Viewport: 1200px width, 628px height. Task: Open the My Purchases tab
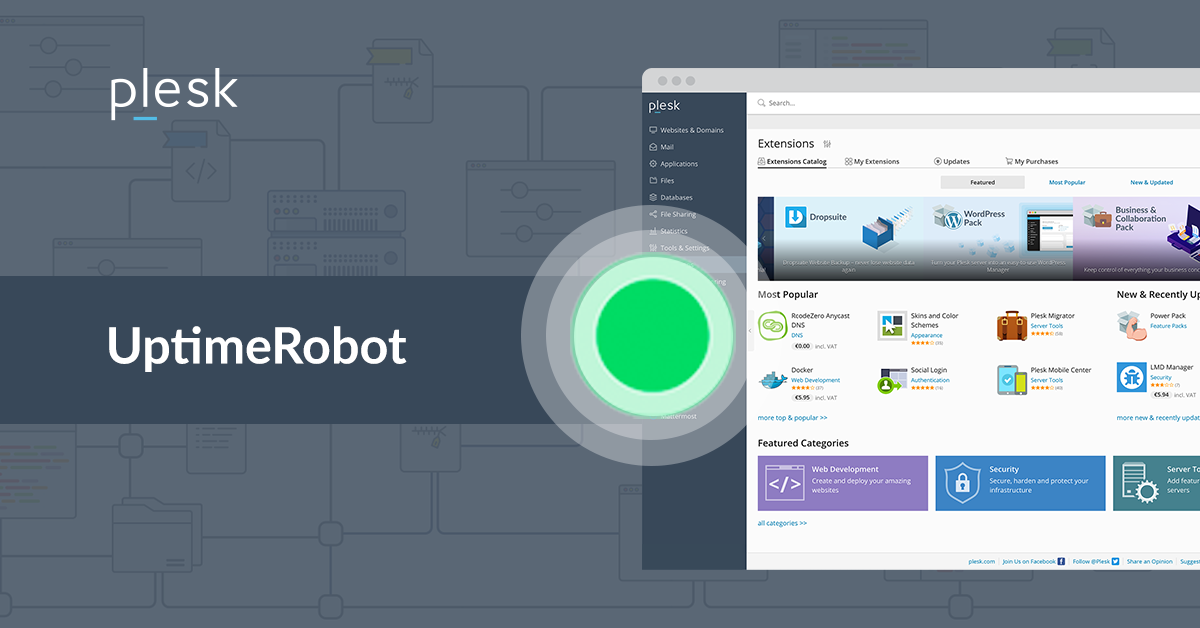tap(1031, 161)
